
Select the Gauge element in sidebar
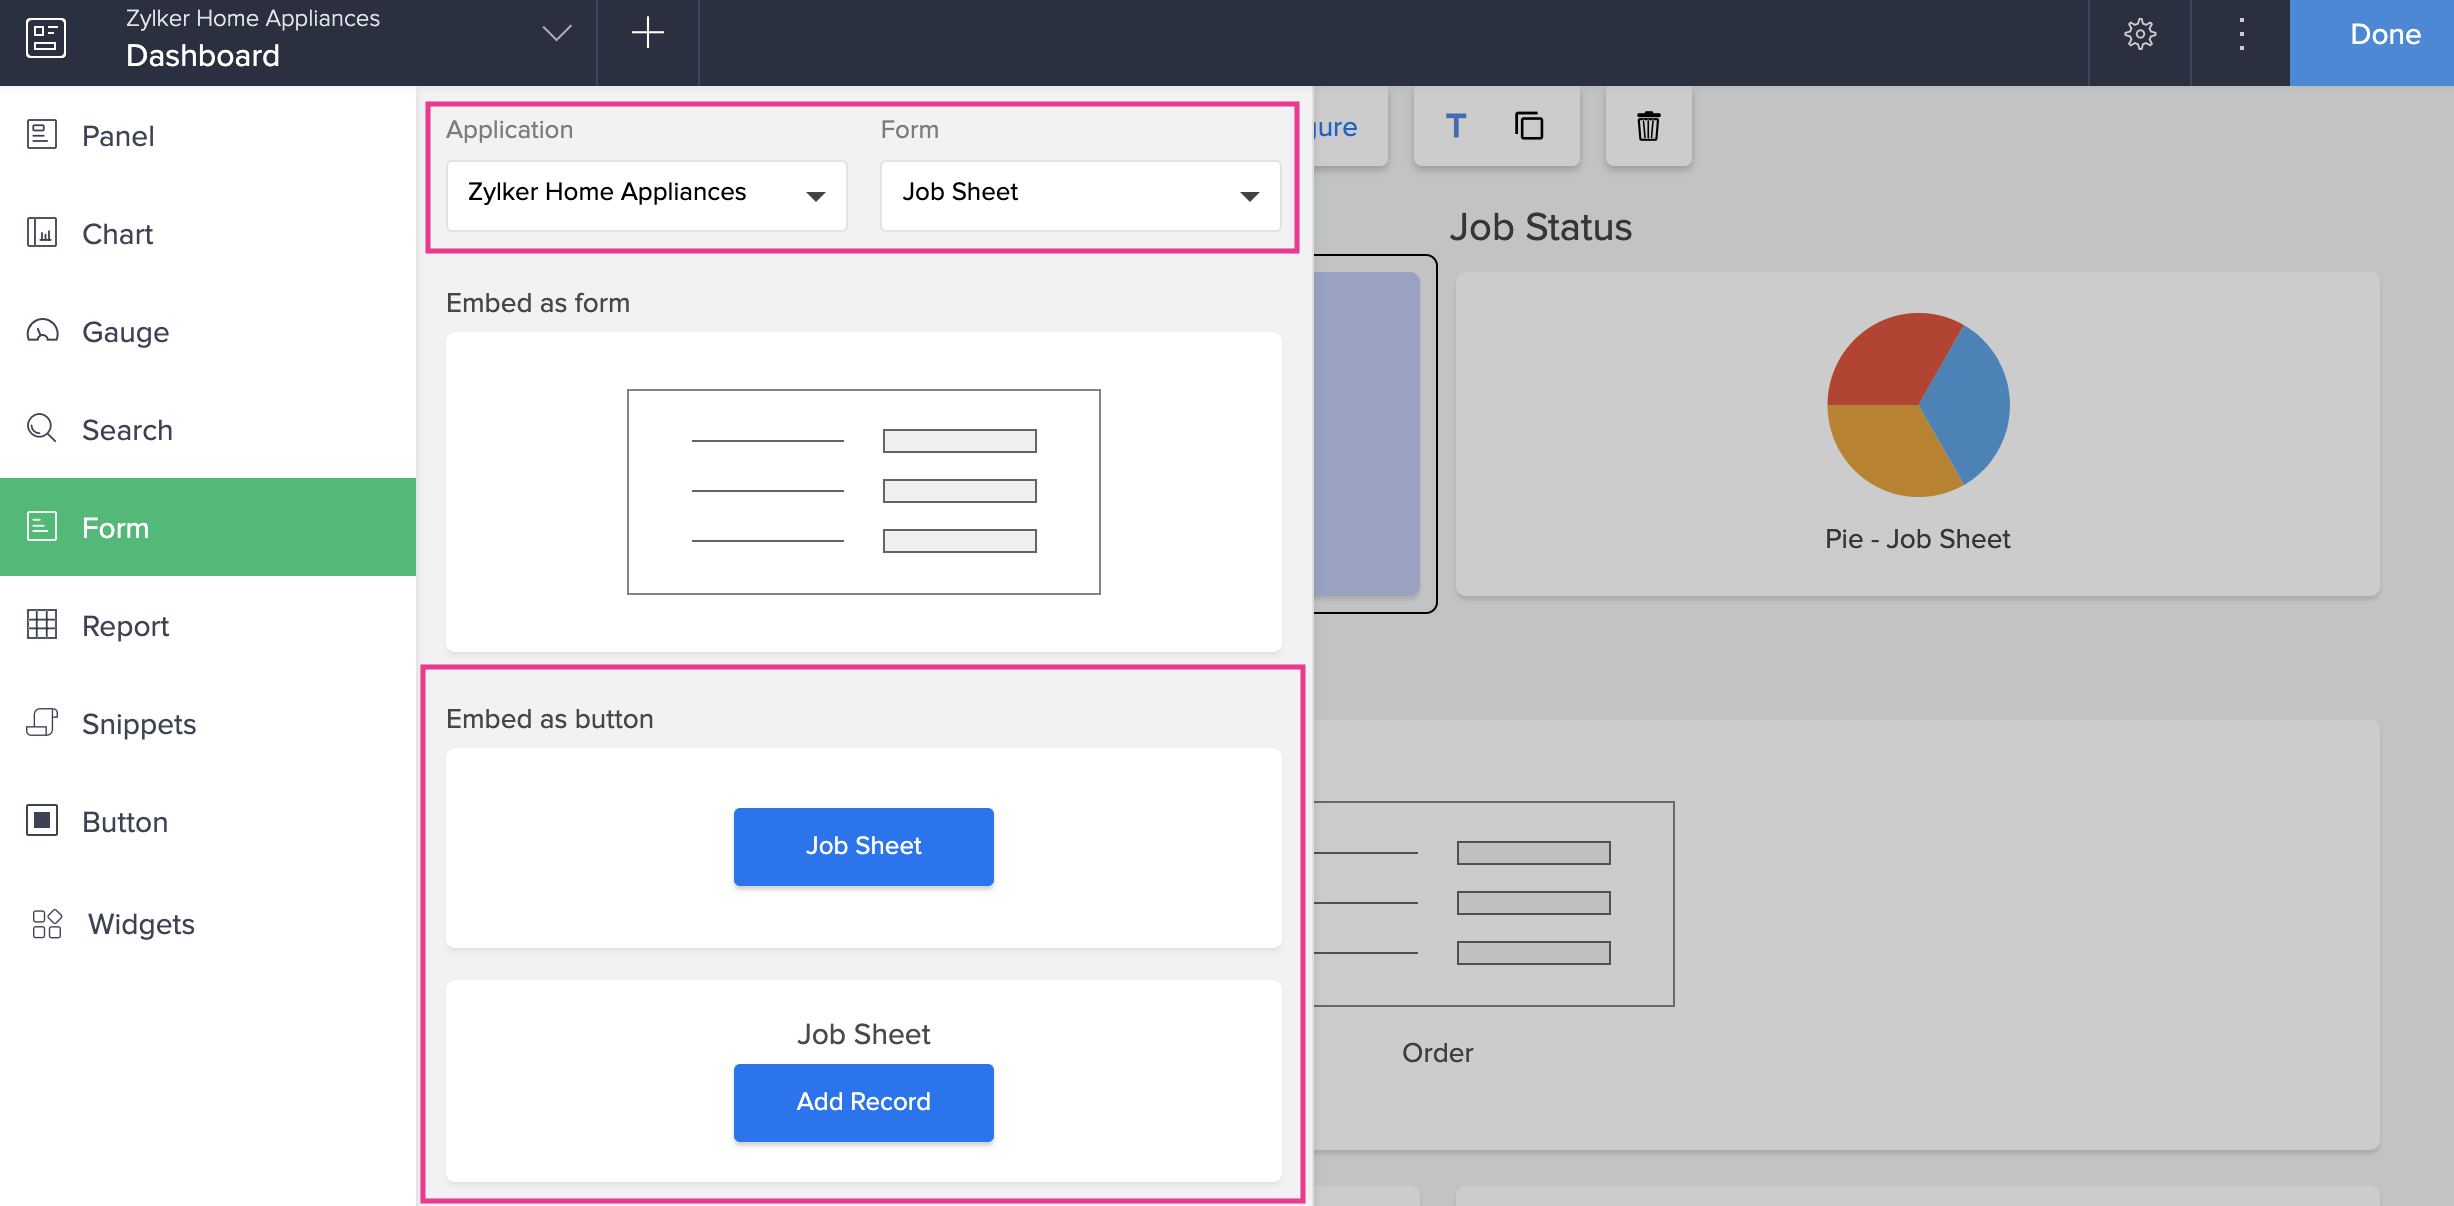pyautogui.click(x=125, y=331)
